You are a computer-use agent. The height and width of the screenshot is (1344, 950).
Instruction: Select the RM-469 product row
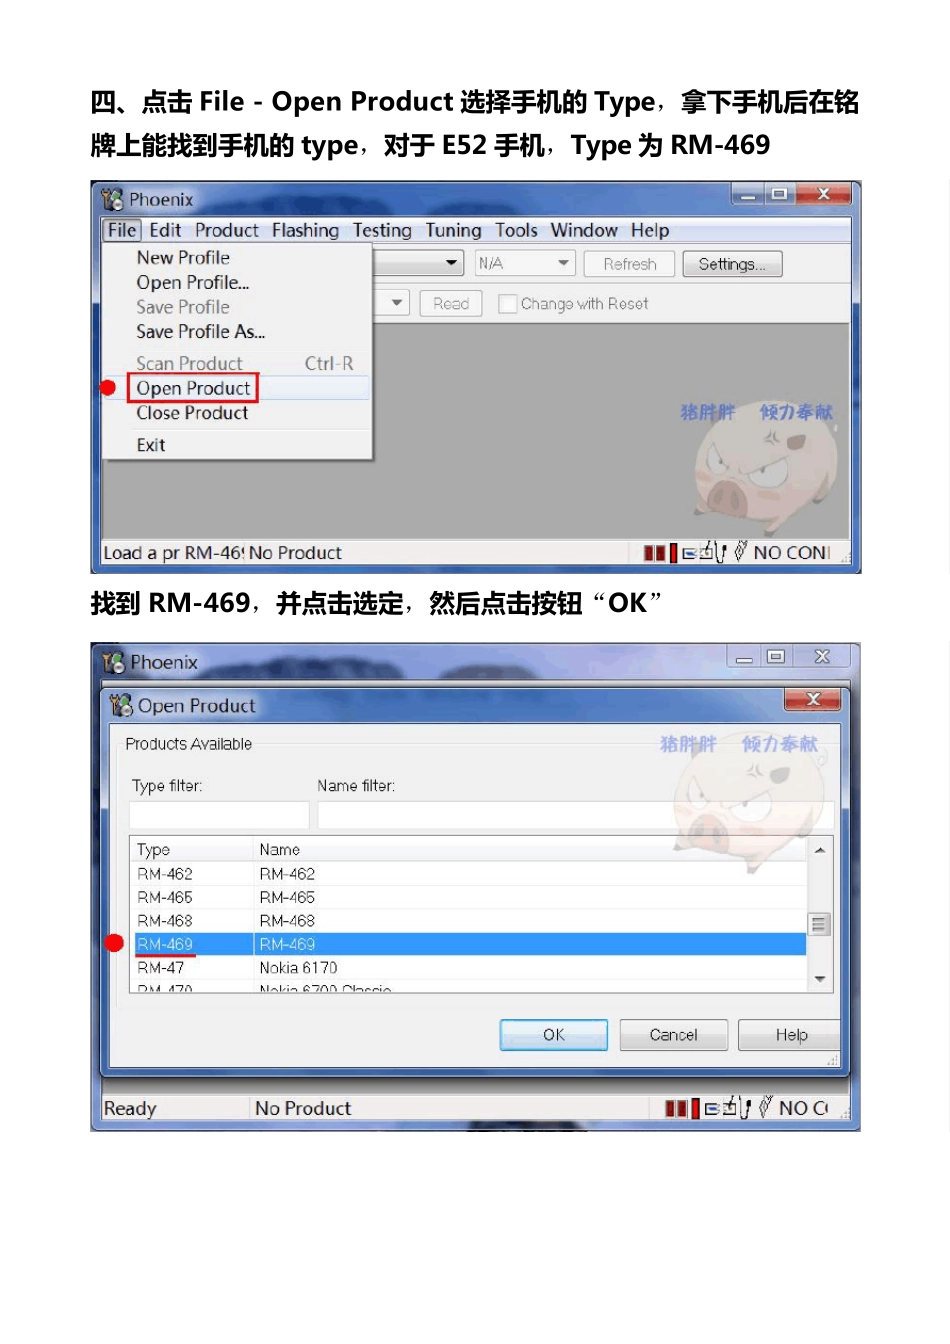click(x=469, y=944)
